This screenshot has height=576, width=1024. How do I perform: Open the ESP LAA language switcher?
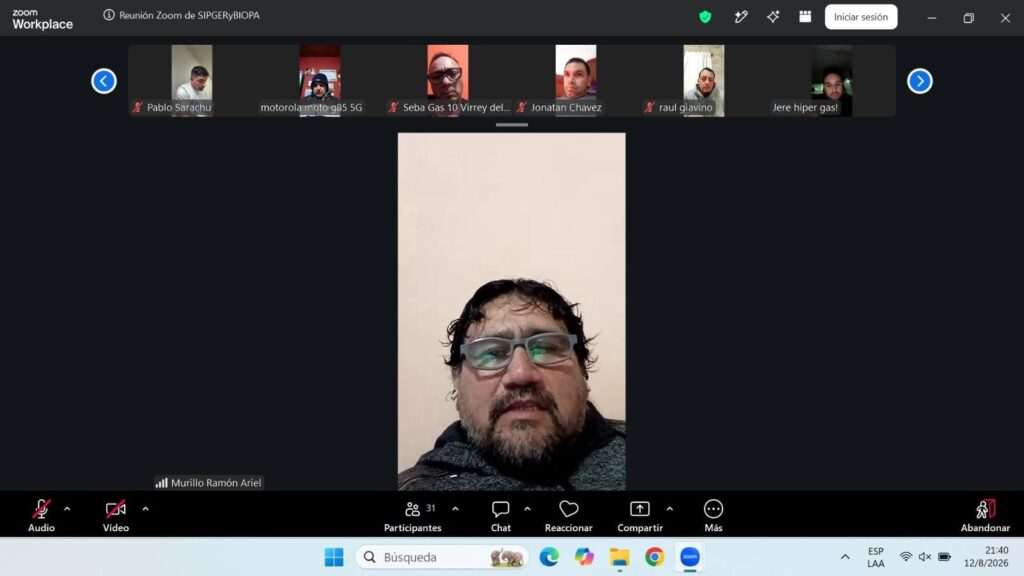click(876, 557)
